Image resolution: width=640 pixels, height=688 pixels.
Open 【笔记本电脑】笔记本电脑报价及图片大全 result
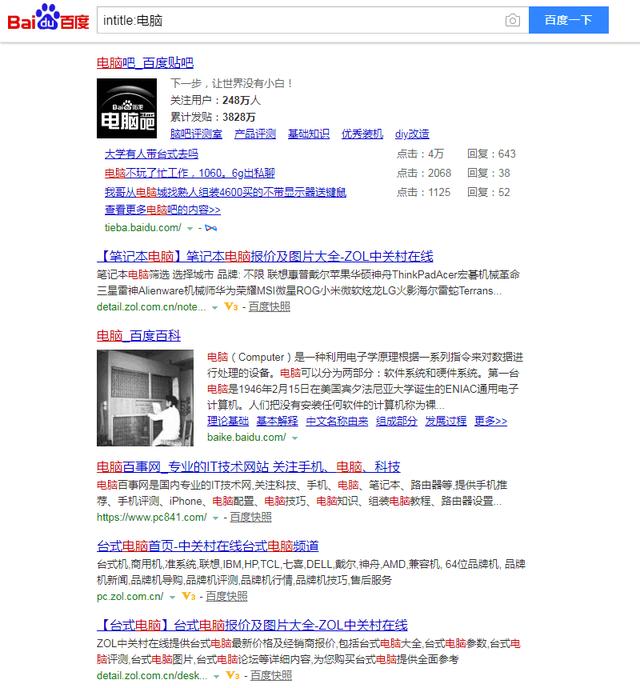click(265, 256)
